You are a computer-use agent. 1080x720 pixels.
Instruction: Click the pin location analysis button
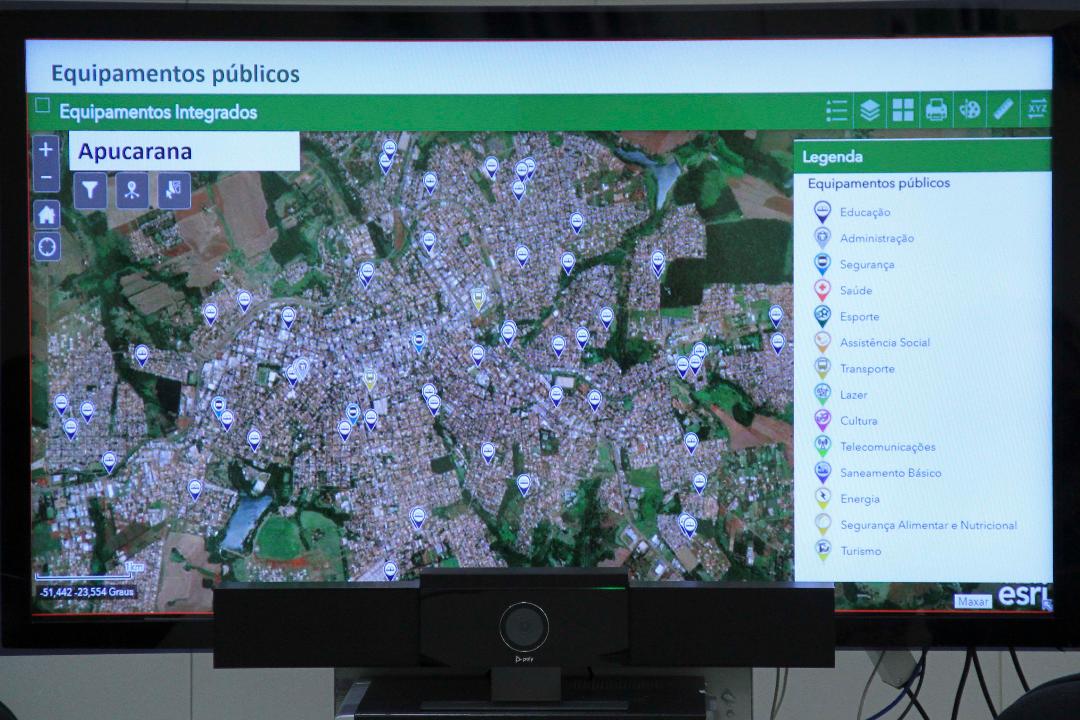click(132, 190)
